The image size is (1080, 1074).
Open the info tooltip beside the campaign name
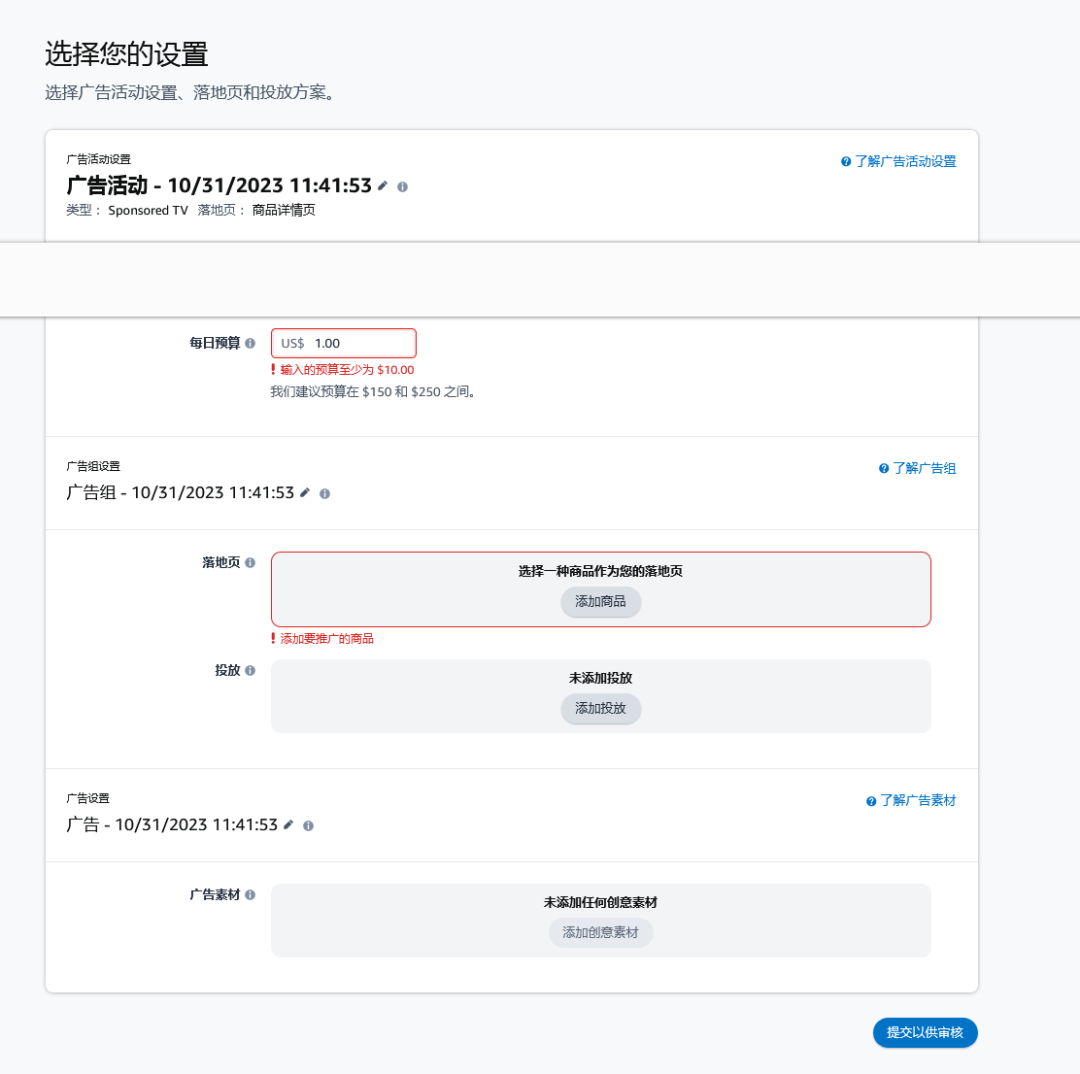point(402,186)
